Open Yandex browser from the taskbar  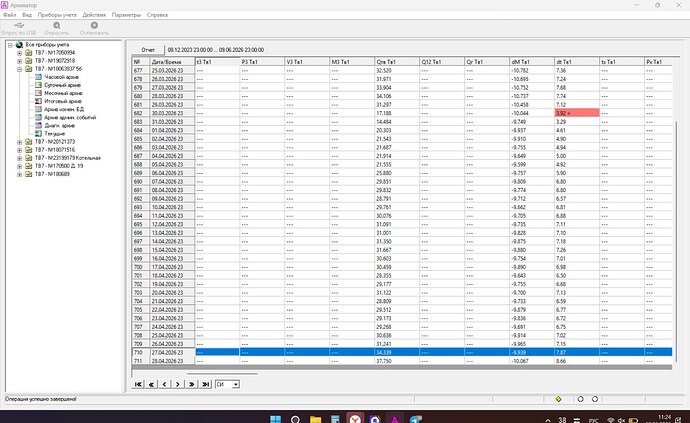355,419
